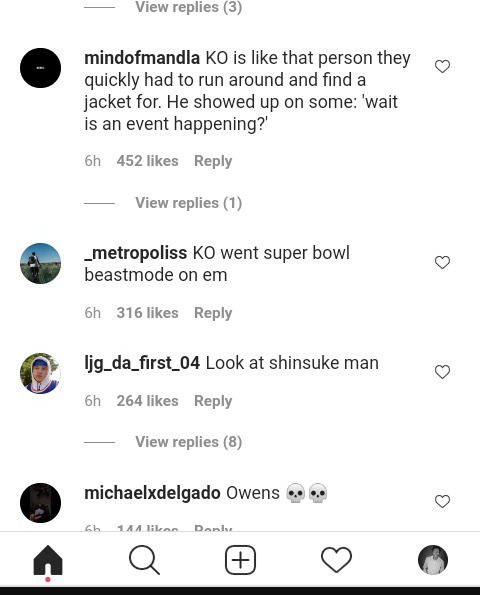Screen dimensions: 480x595
Task: Expand View replies (3) at top
Action: pyautogui.click(x=189, y=7)
